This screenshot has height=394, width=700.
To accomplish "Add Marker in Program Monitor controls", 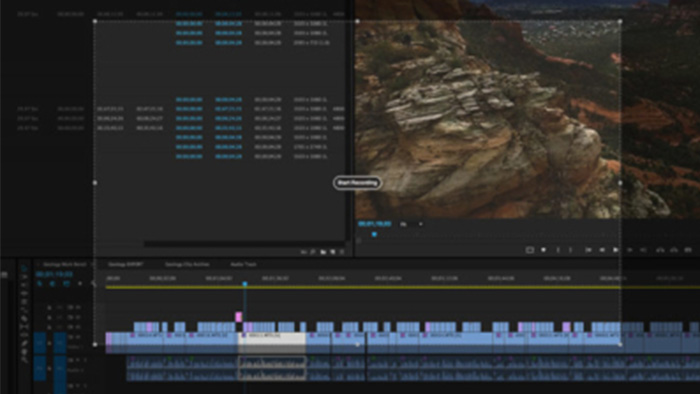I will pos(543,250).
